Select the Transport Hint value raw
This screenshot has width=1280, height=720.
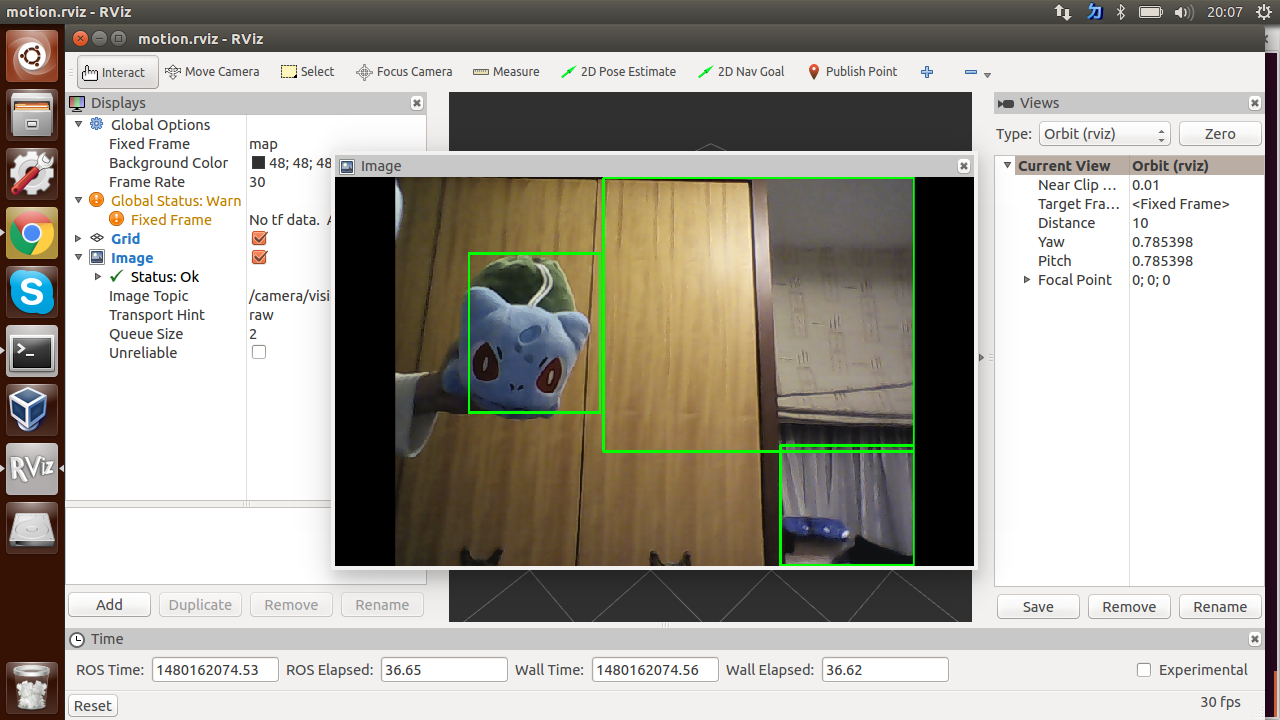pos(261,315)
